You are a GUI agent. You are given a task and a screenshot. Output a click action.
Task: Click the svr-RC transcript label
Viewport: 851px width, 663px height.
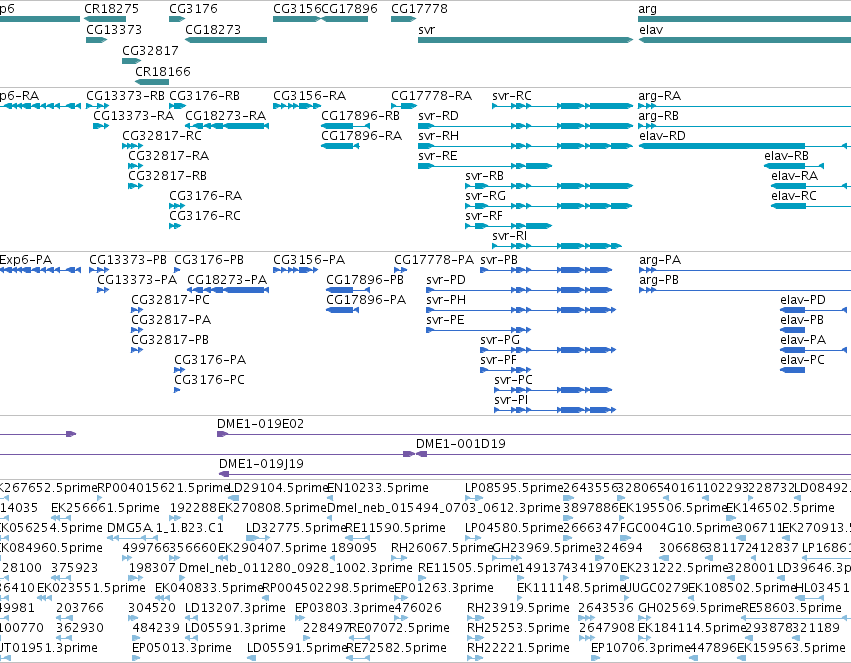(512, 96)
